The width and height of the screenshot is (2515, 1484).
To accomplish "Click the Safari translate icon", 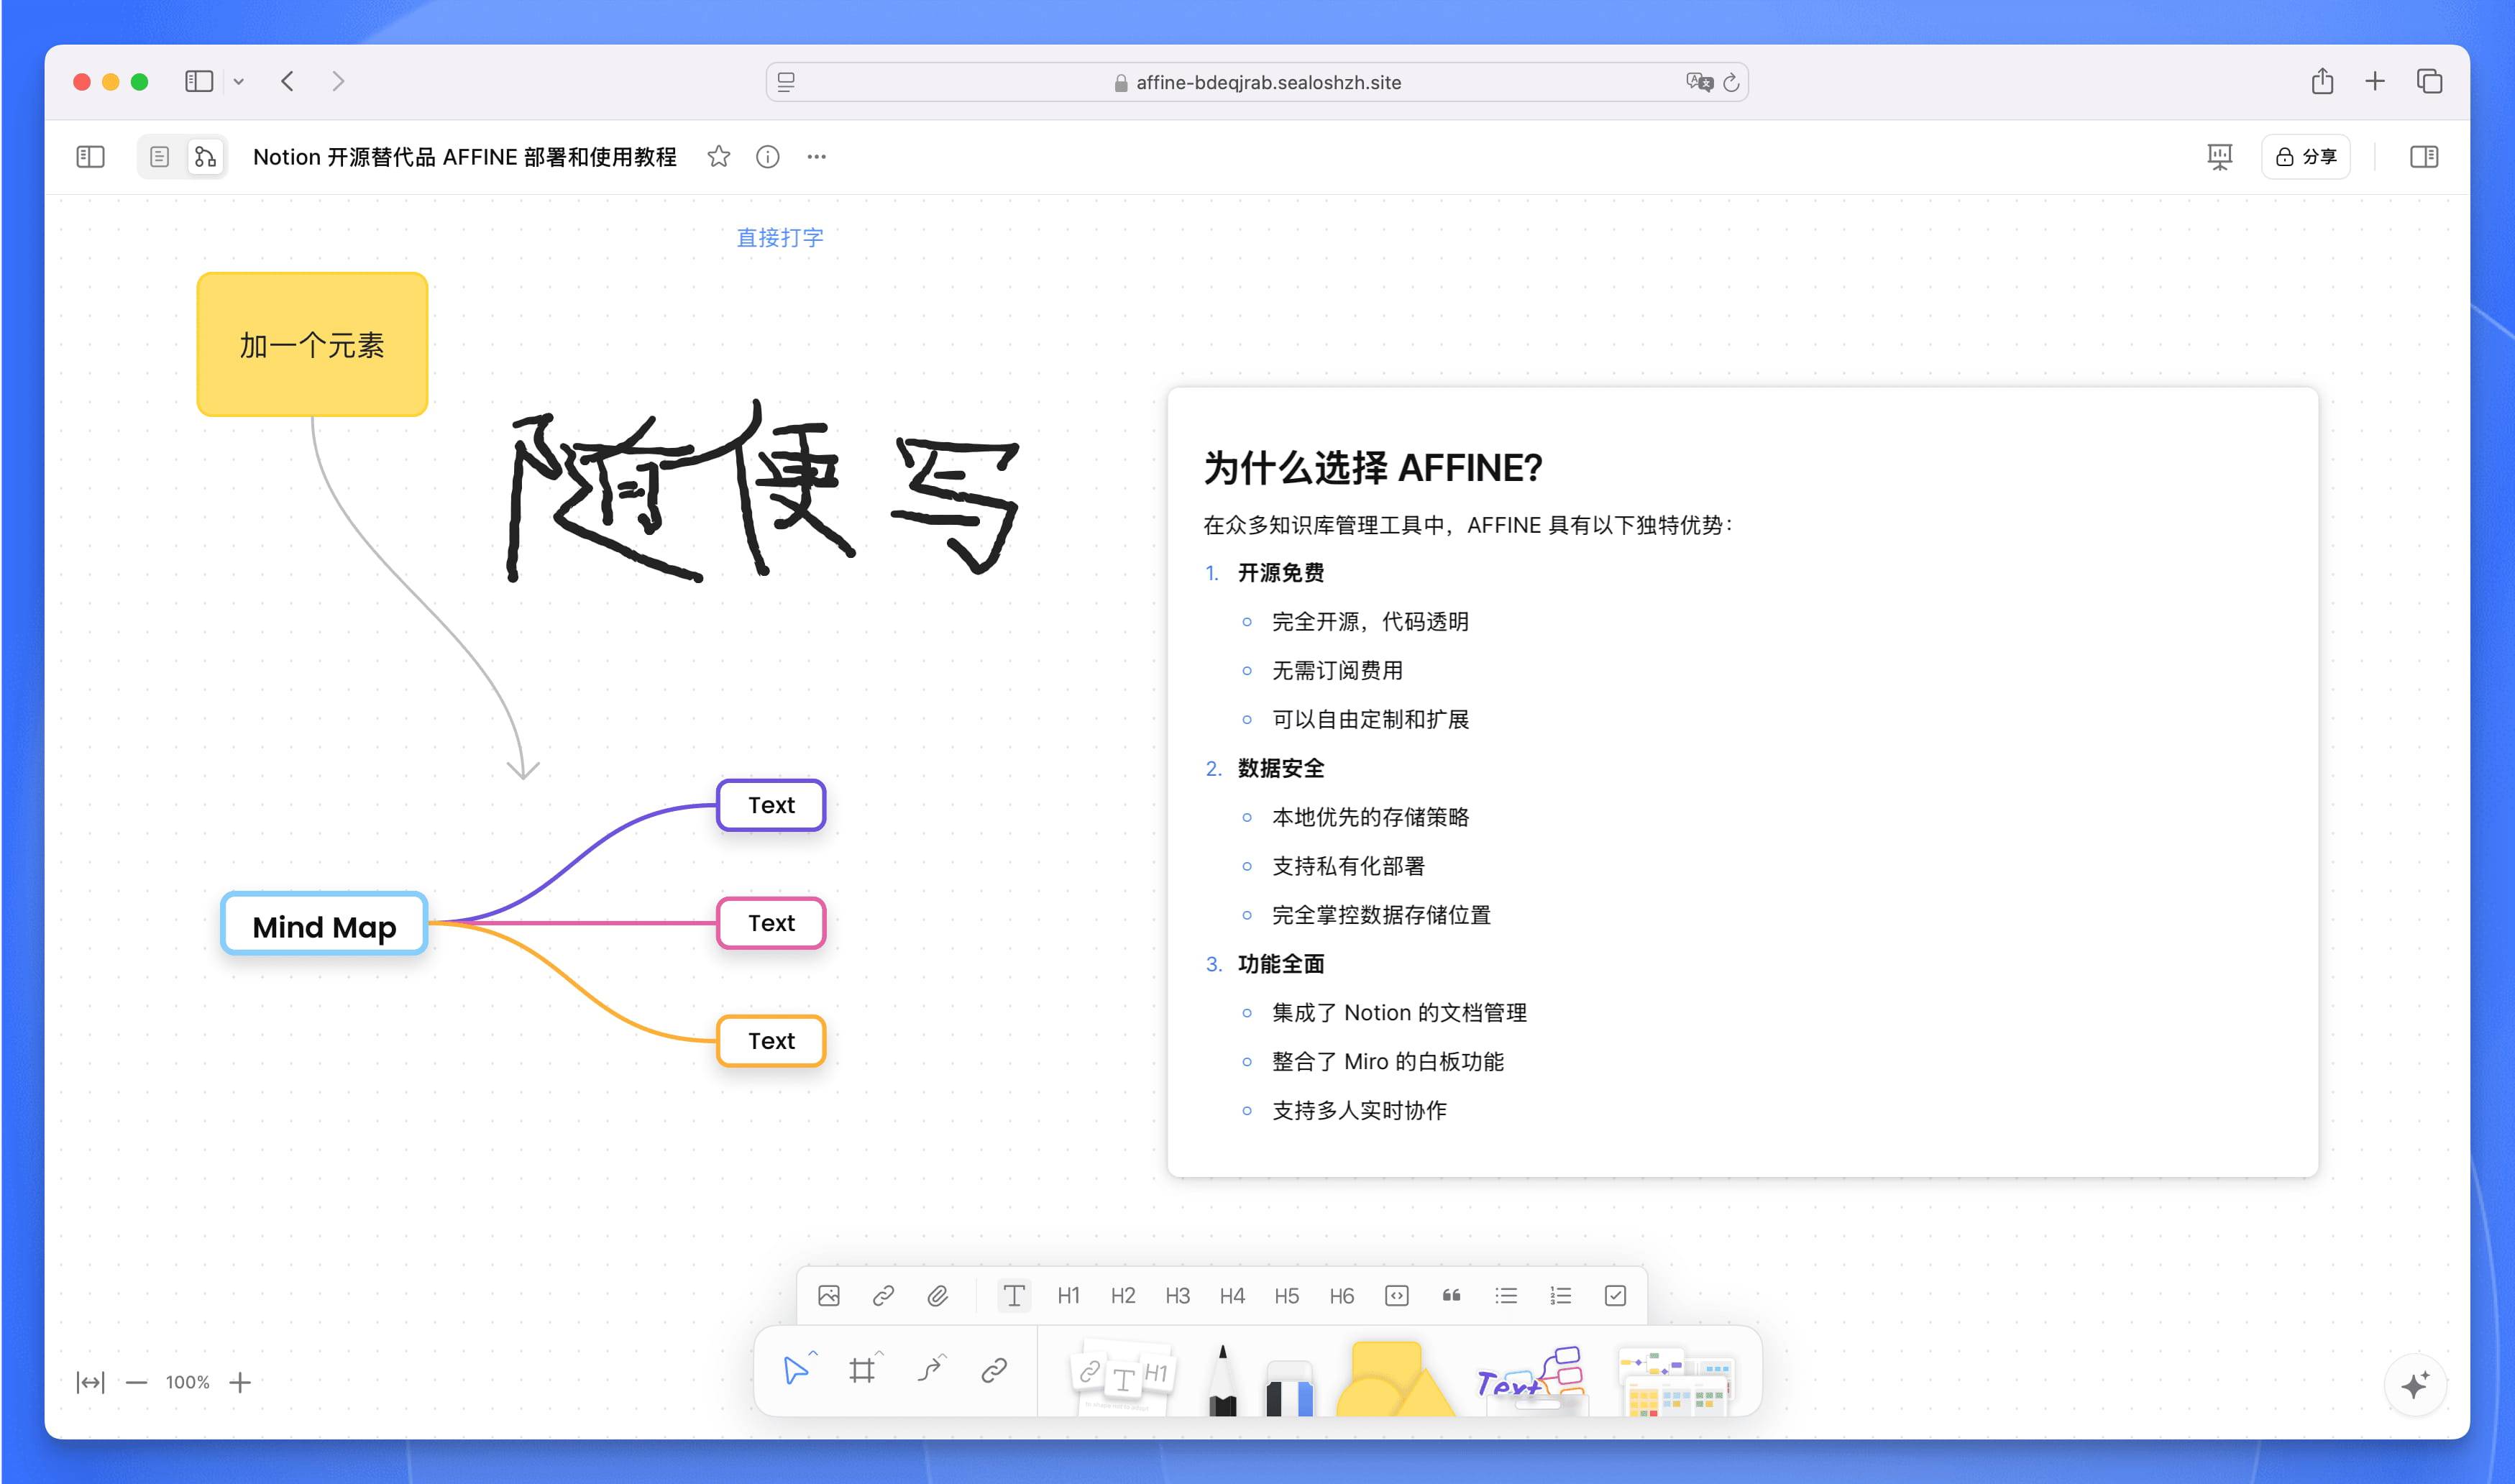I will coord(1698,82).
